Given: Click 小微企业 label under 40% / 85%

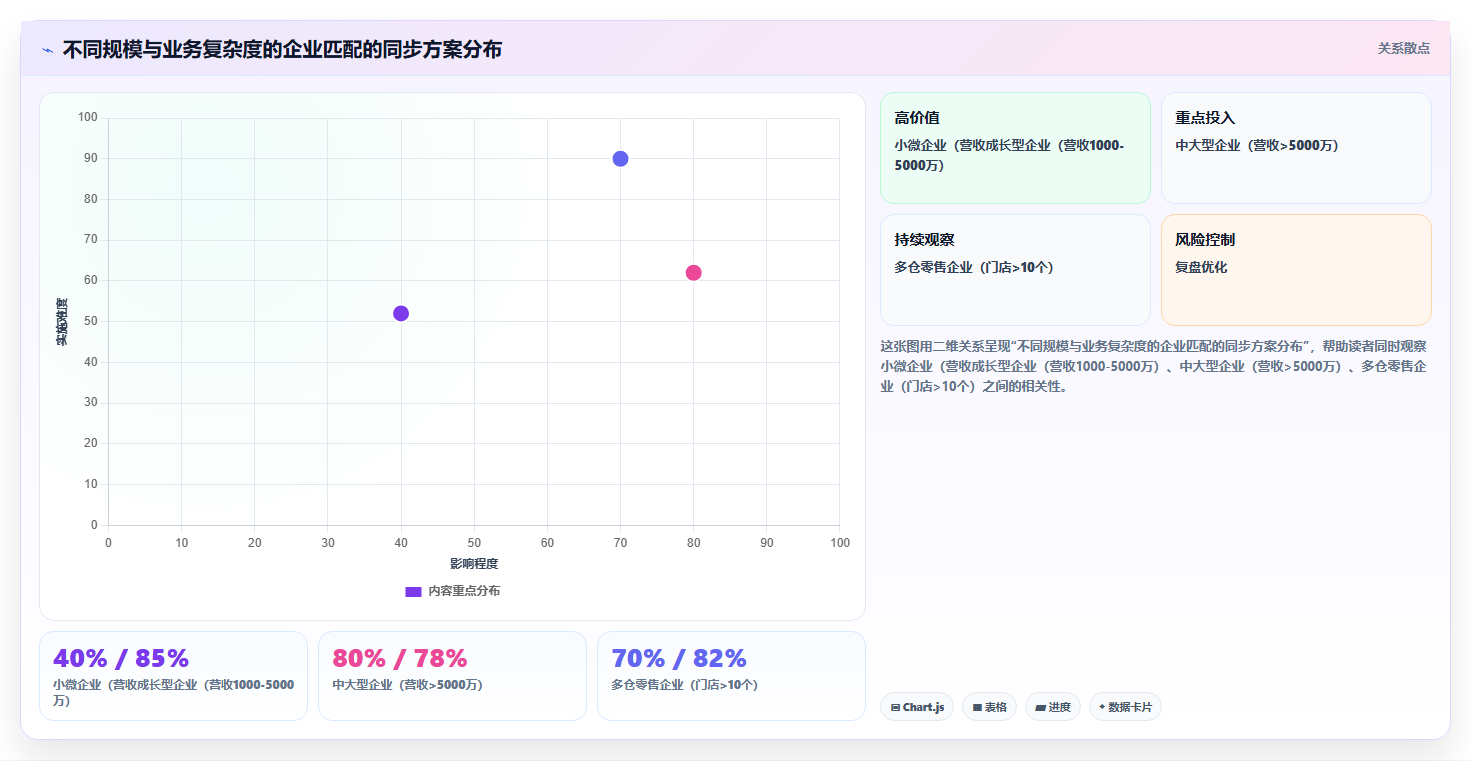Looking at the screenshot, I should [x=174, y=693].
